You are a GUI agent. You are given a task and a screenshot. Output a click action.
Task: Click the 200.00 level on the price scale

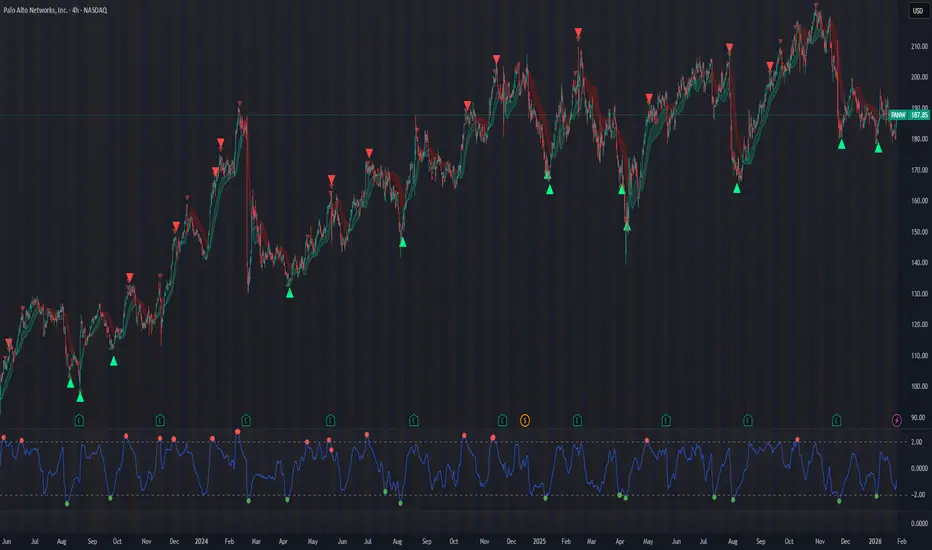pos(919,77)
